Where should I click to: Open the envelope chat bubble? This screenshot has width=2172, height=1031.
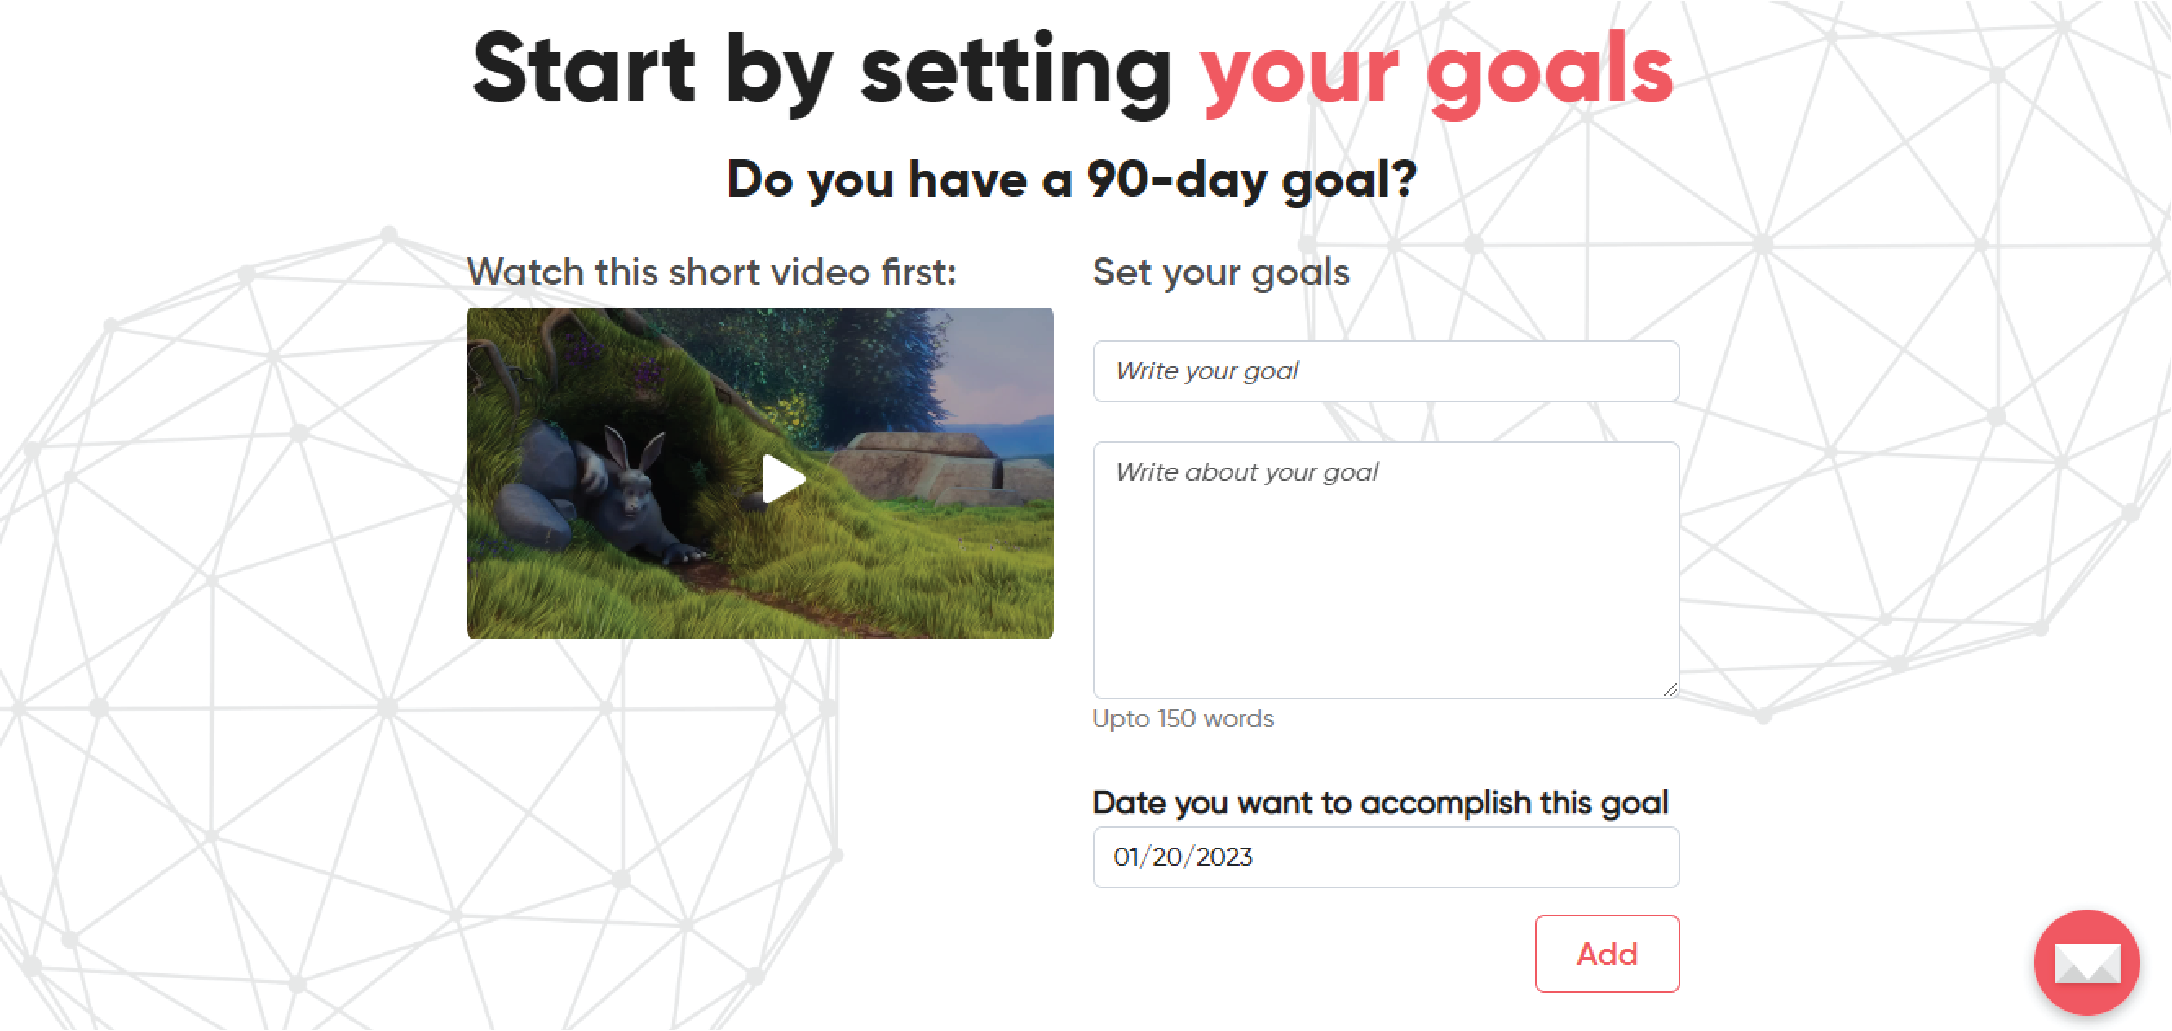tap(2086, 962)
